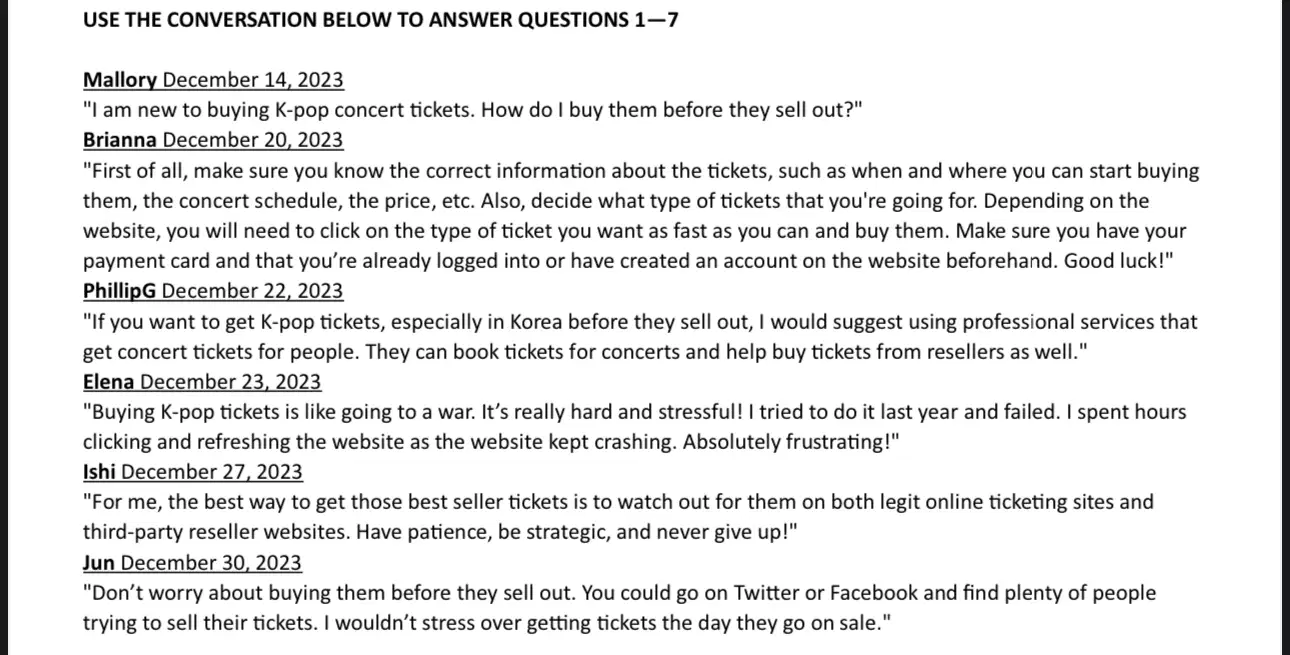Click the date December 30, 2023
This screenshot has width=1290, height=655.
[x=211, y=562]
